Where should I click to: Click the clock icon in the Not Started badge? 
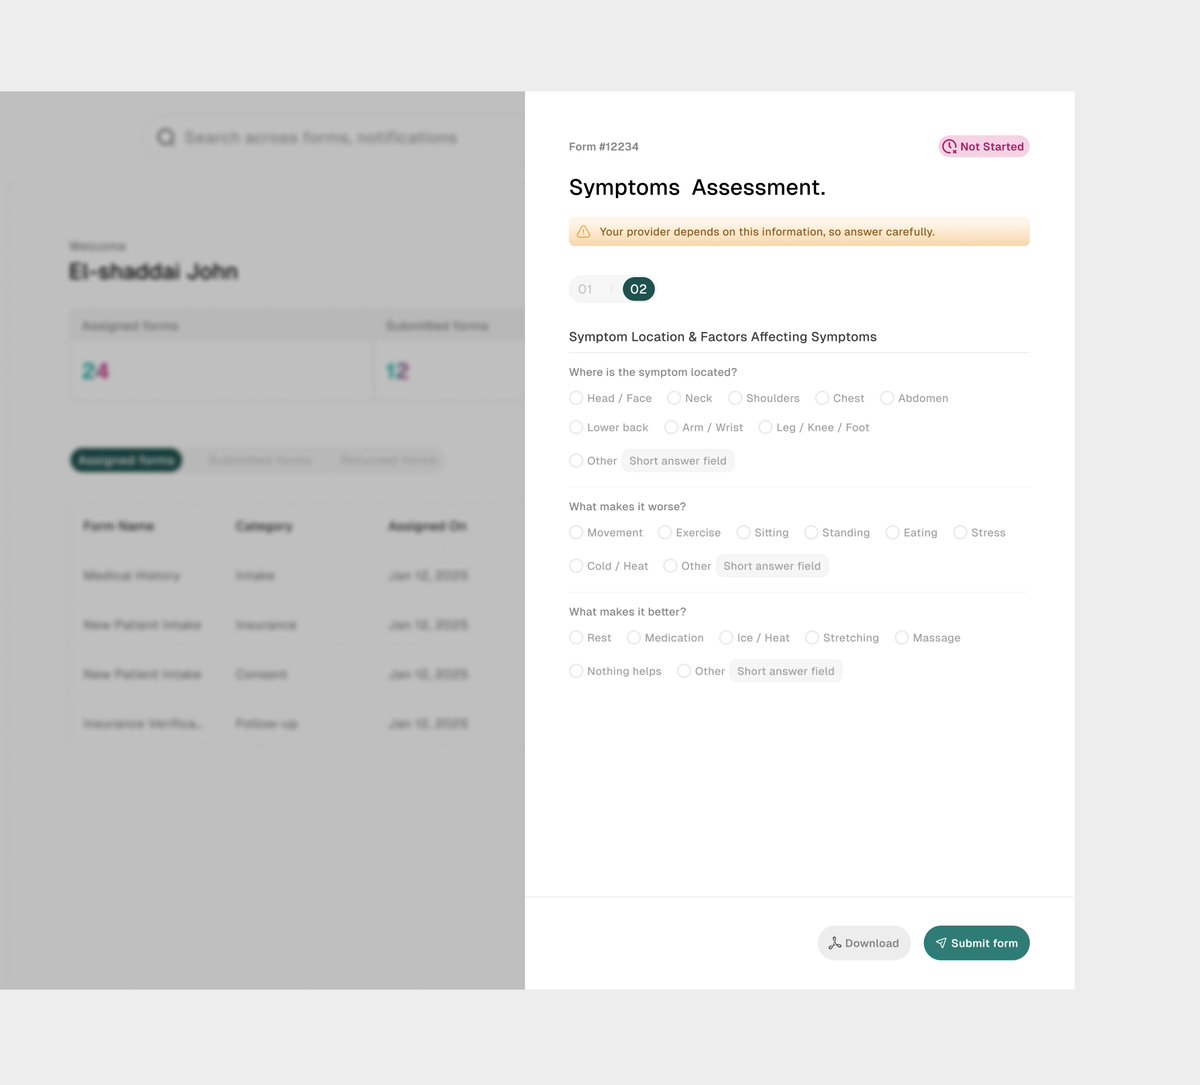950,146
